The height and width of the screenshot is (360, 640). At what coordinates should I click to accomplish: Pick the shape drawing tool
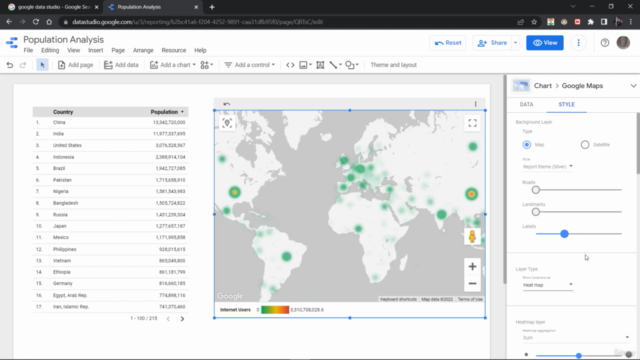(351, 65)
